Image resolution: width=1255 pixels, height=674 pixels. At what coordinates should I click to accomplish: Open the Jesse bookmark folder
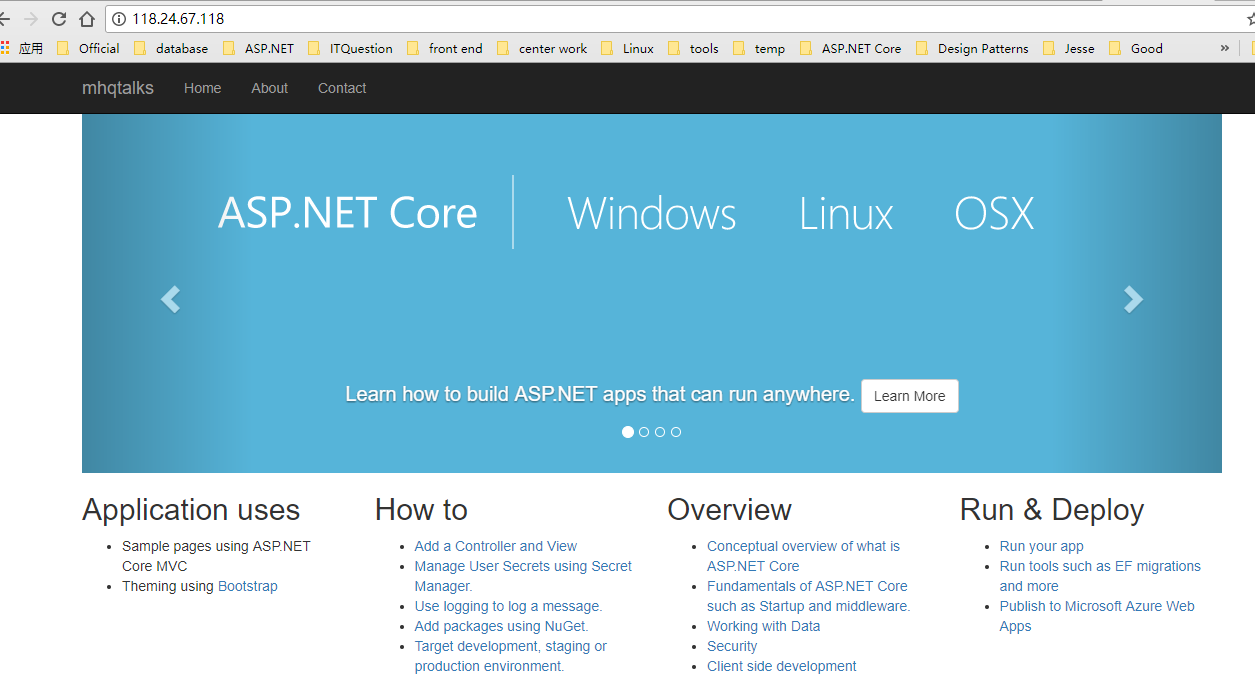1068,48
